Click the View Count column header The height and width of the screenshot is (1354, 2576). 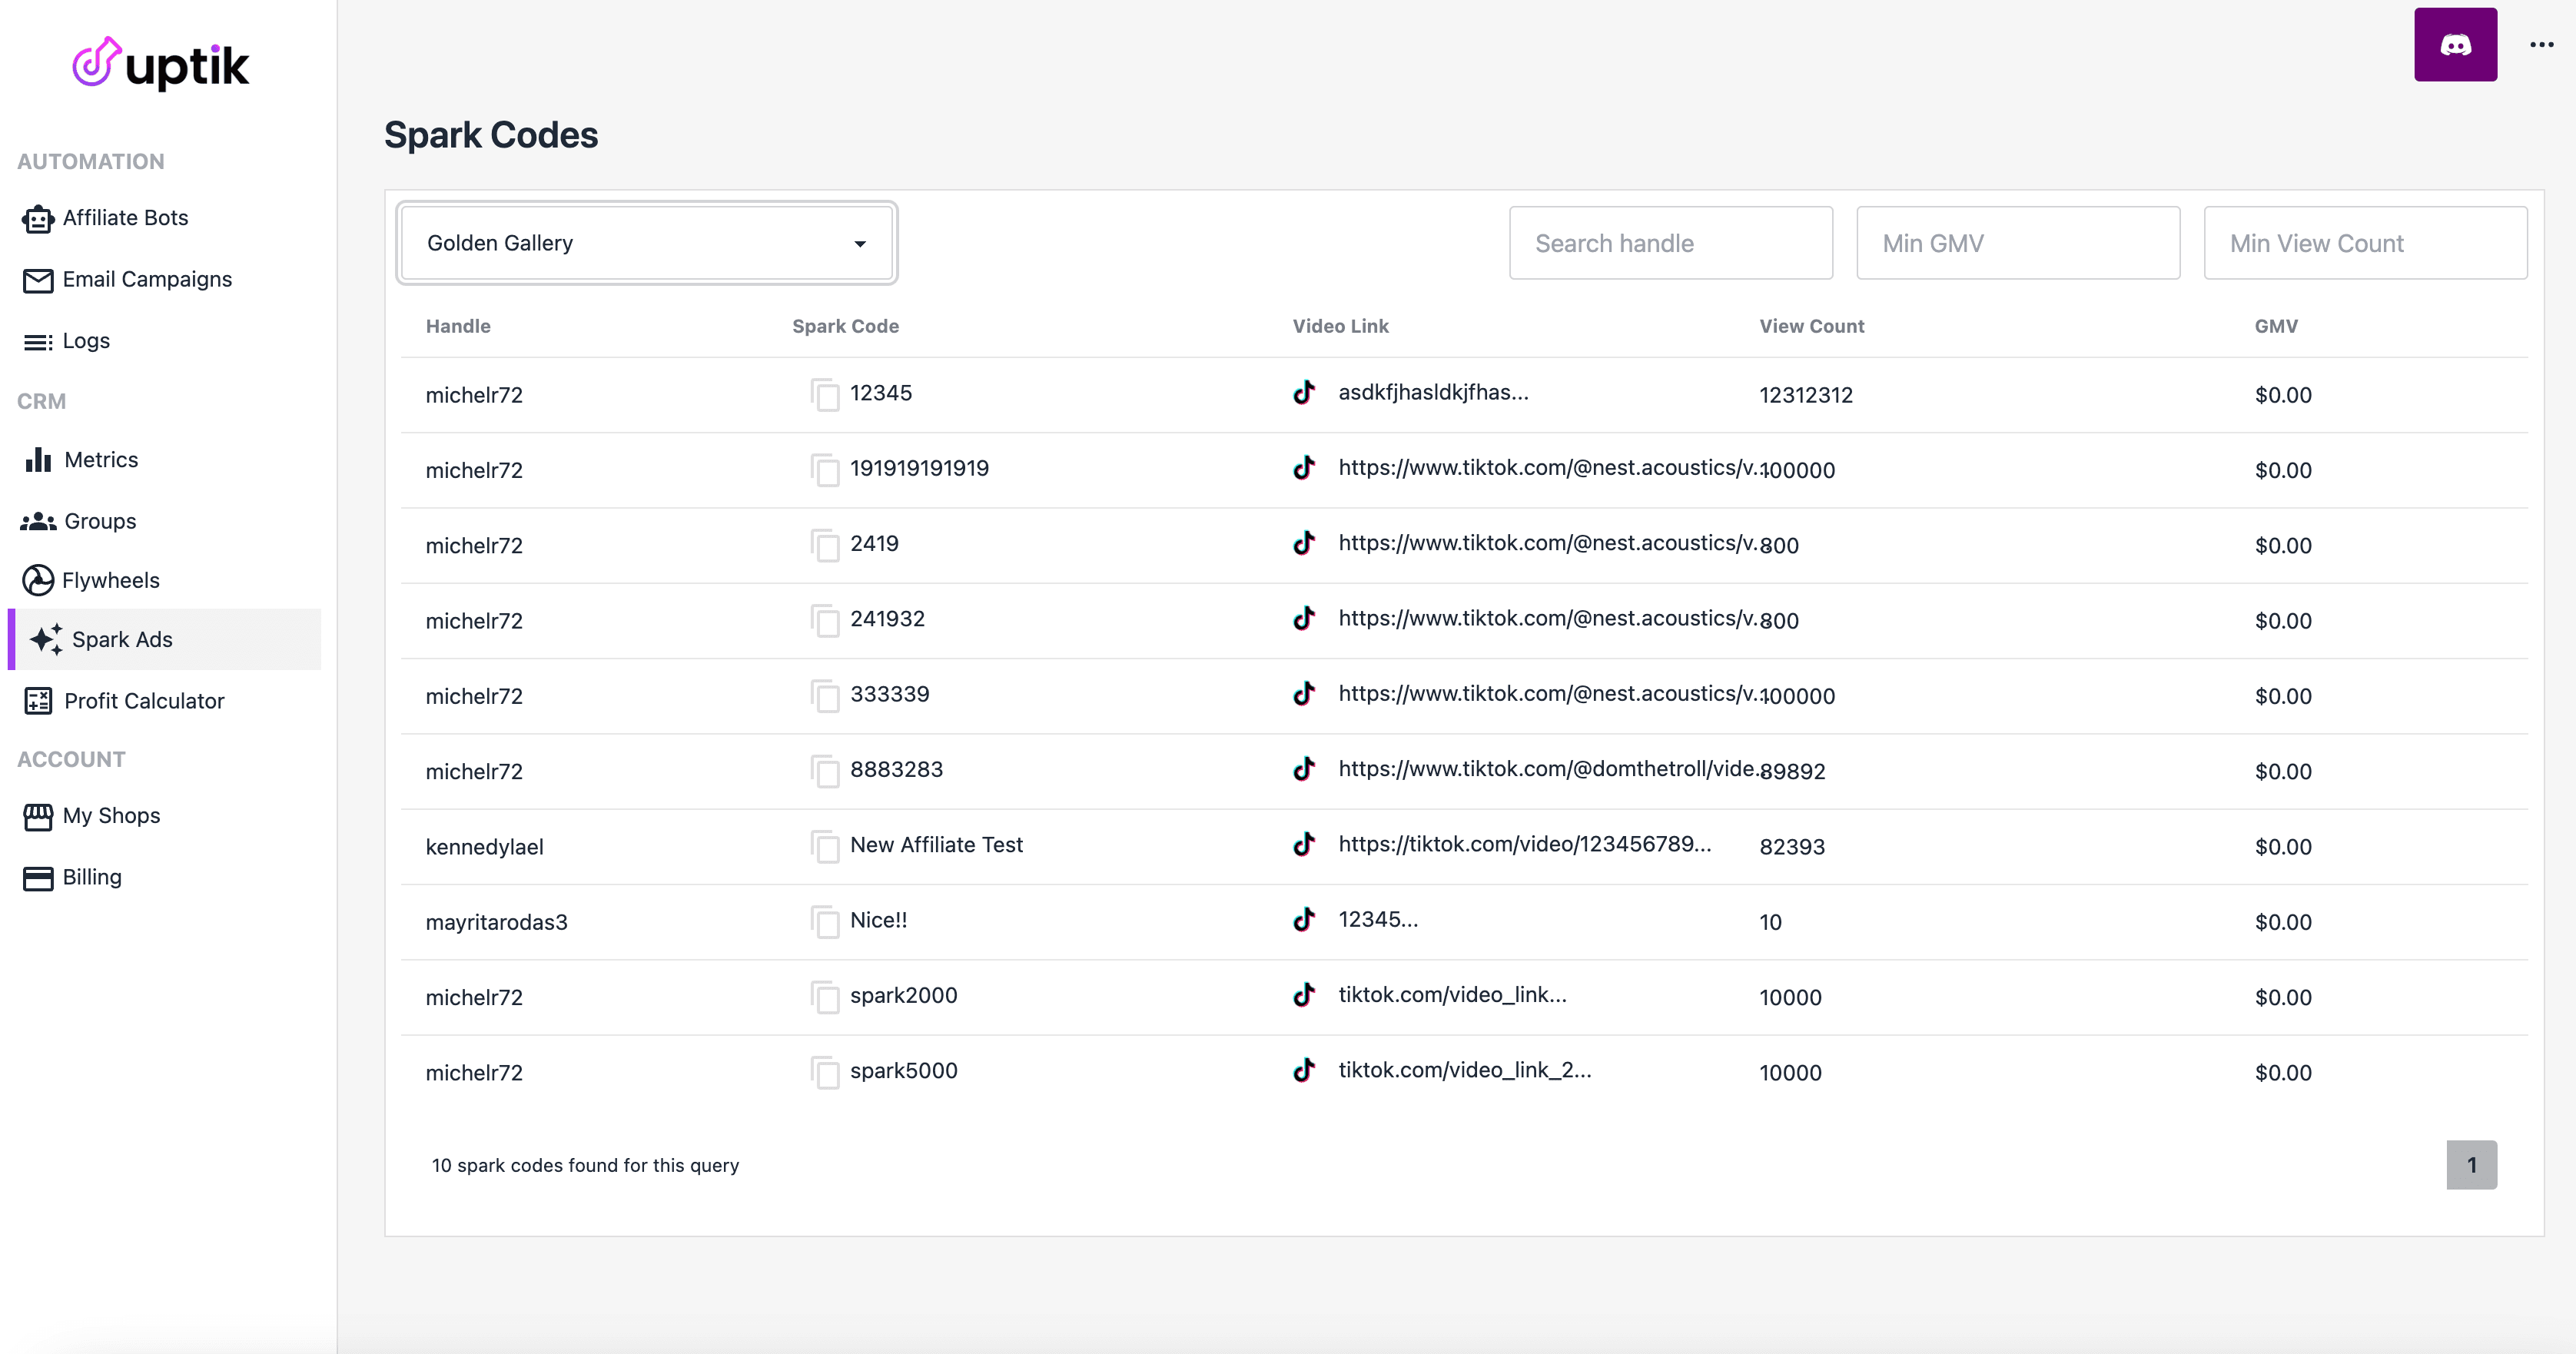click(x=1811, y=326)
